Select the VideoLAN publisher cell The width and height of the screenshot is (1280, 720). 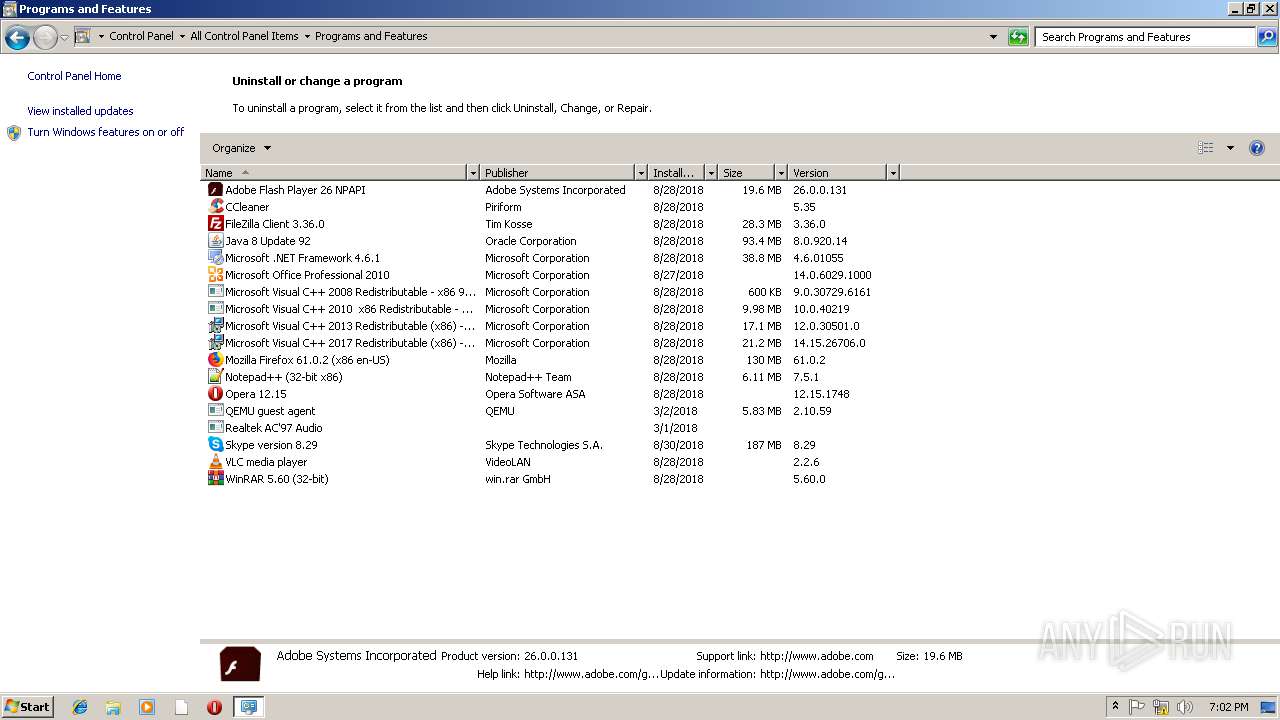[508, 462]
